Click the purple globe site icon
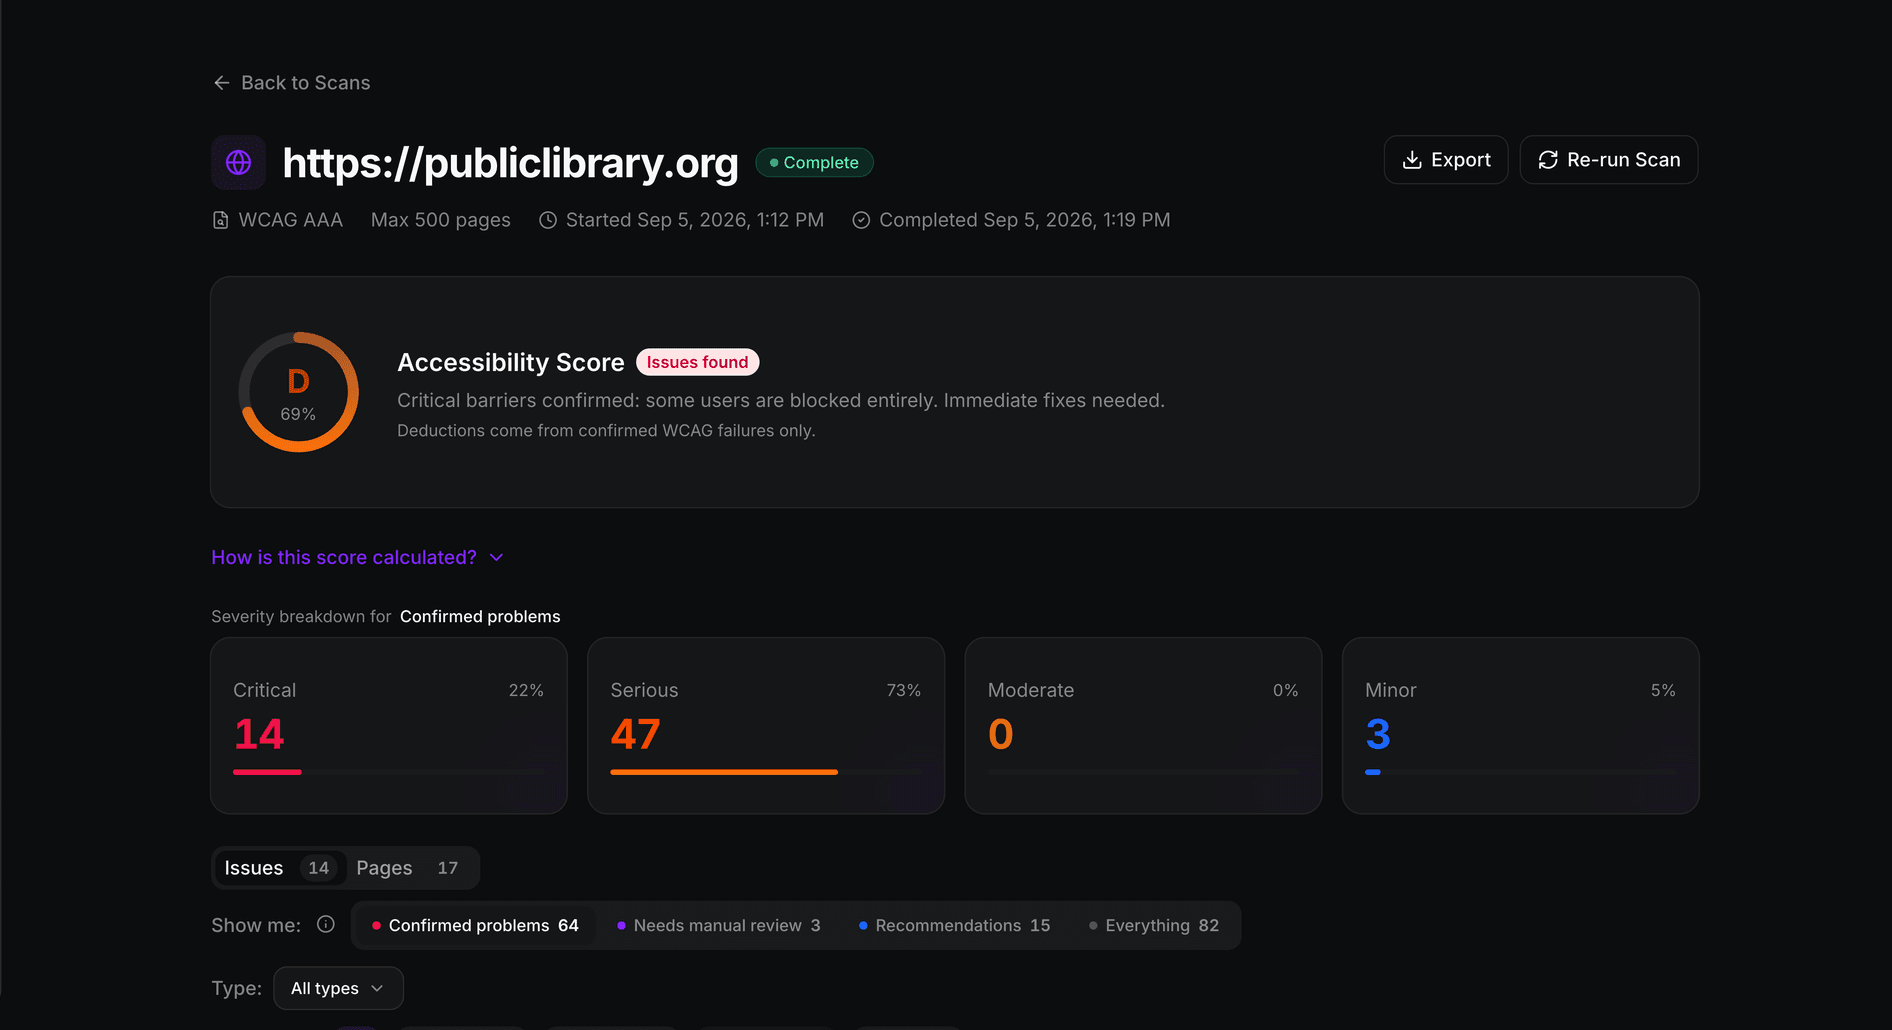This screenshot has height=1030, width=1892. click(x=238, y=162)
